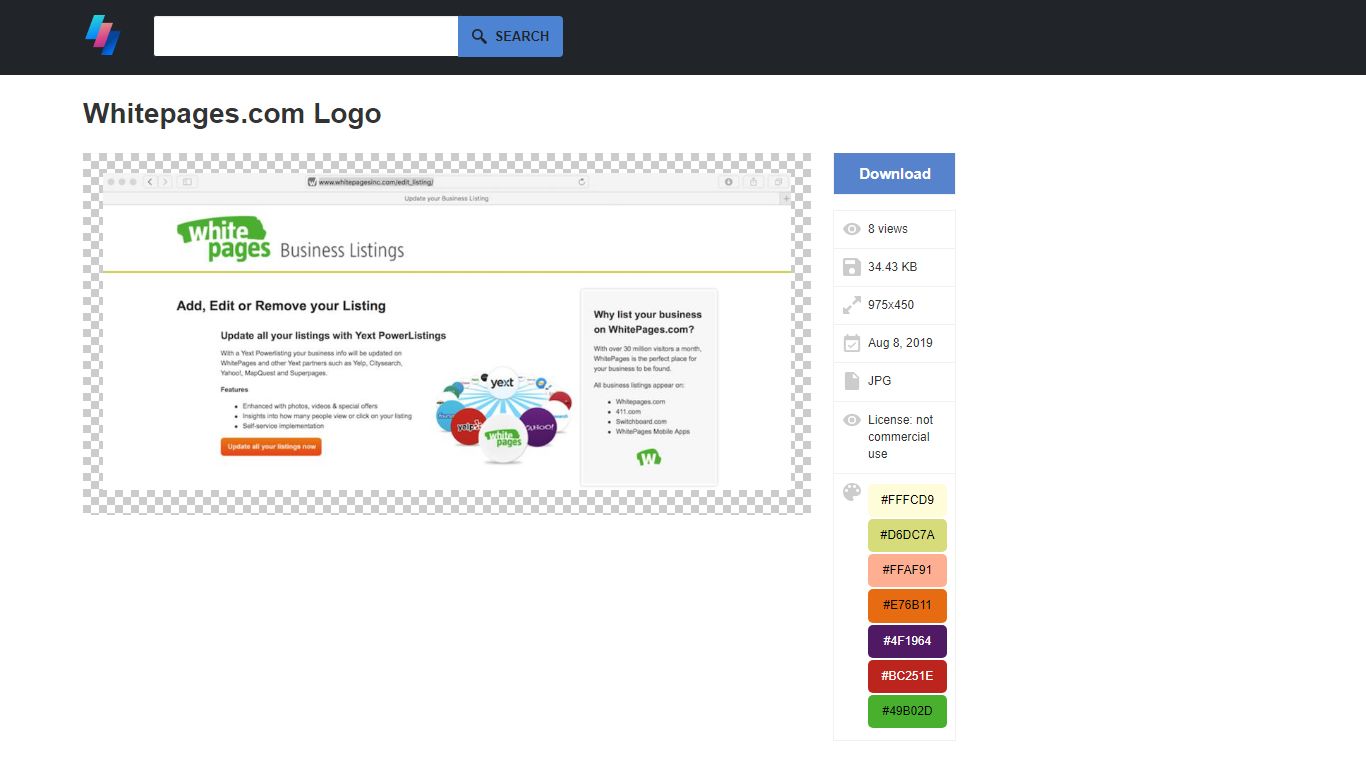Select the #FFAF91 color swatch
The image size is (1366, 768).
907,570
